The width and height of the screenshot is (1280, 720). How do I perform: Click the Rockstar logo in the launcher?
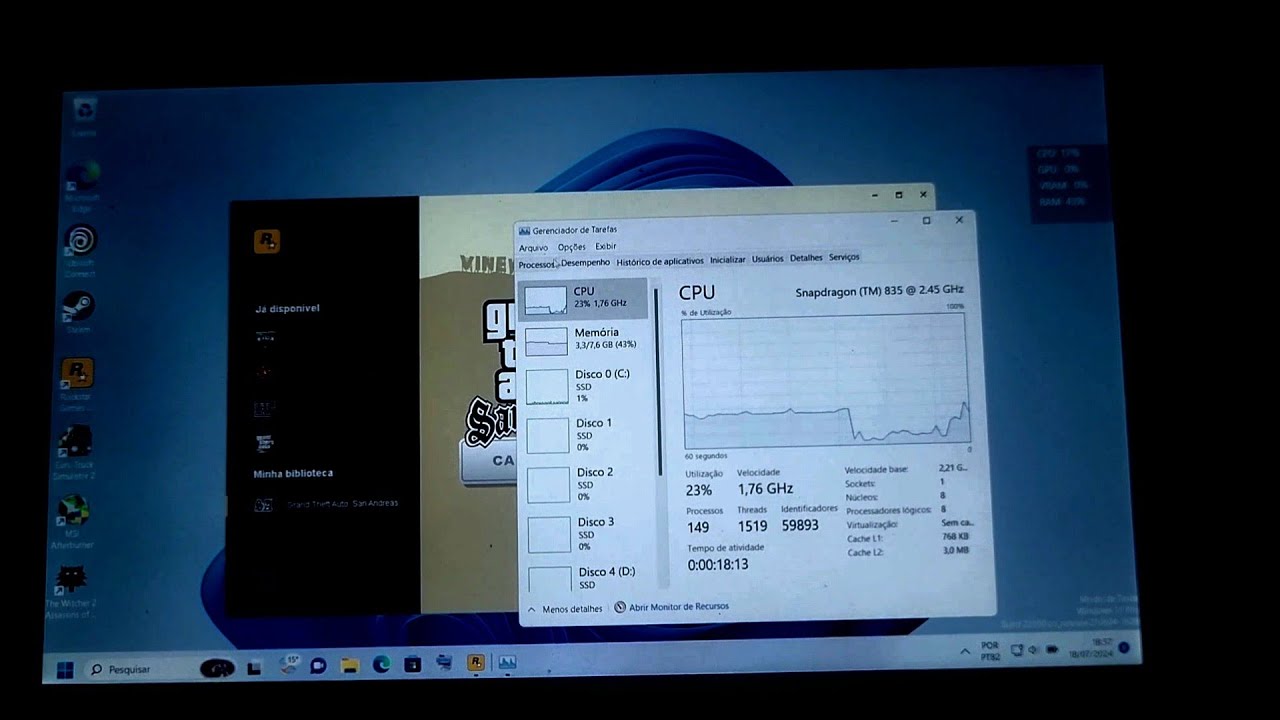tap(267, 241)
